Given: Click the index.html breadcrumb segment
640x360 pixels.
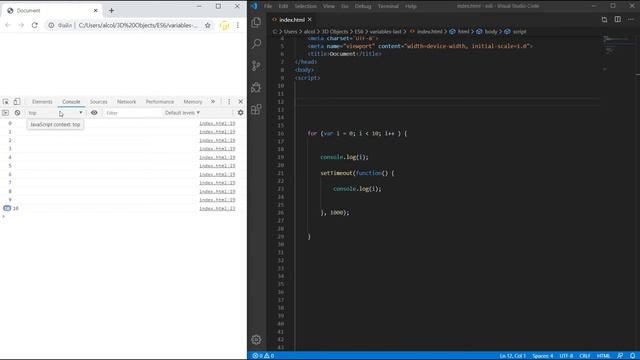Looking at the screenshot, I should click(429, 31).
